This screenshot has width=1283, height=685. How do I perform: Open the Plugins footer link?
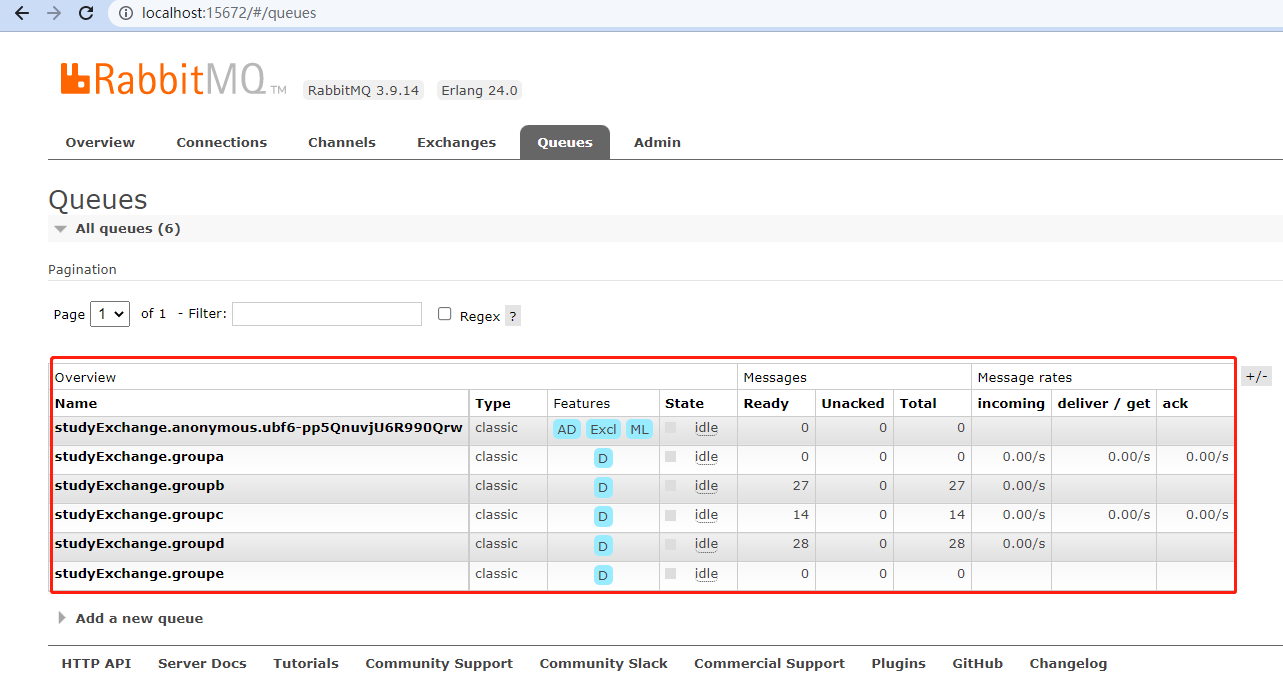pos(898,664)
